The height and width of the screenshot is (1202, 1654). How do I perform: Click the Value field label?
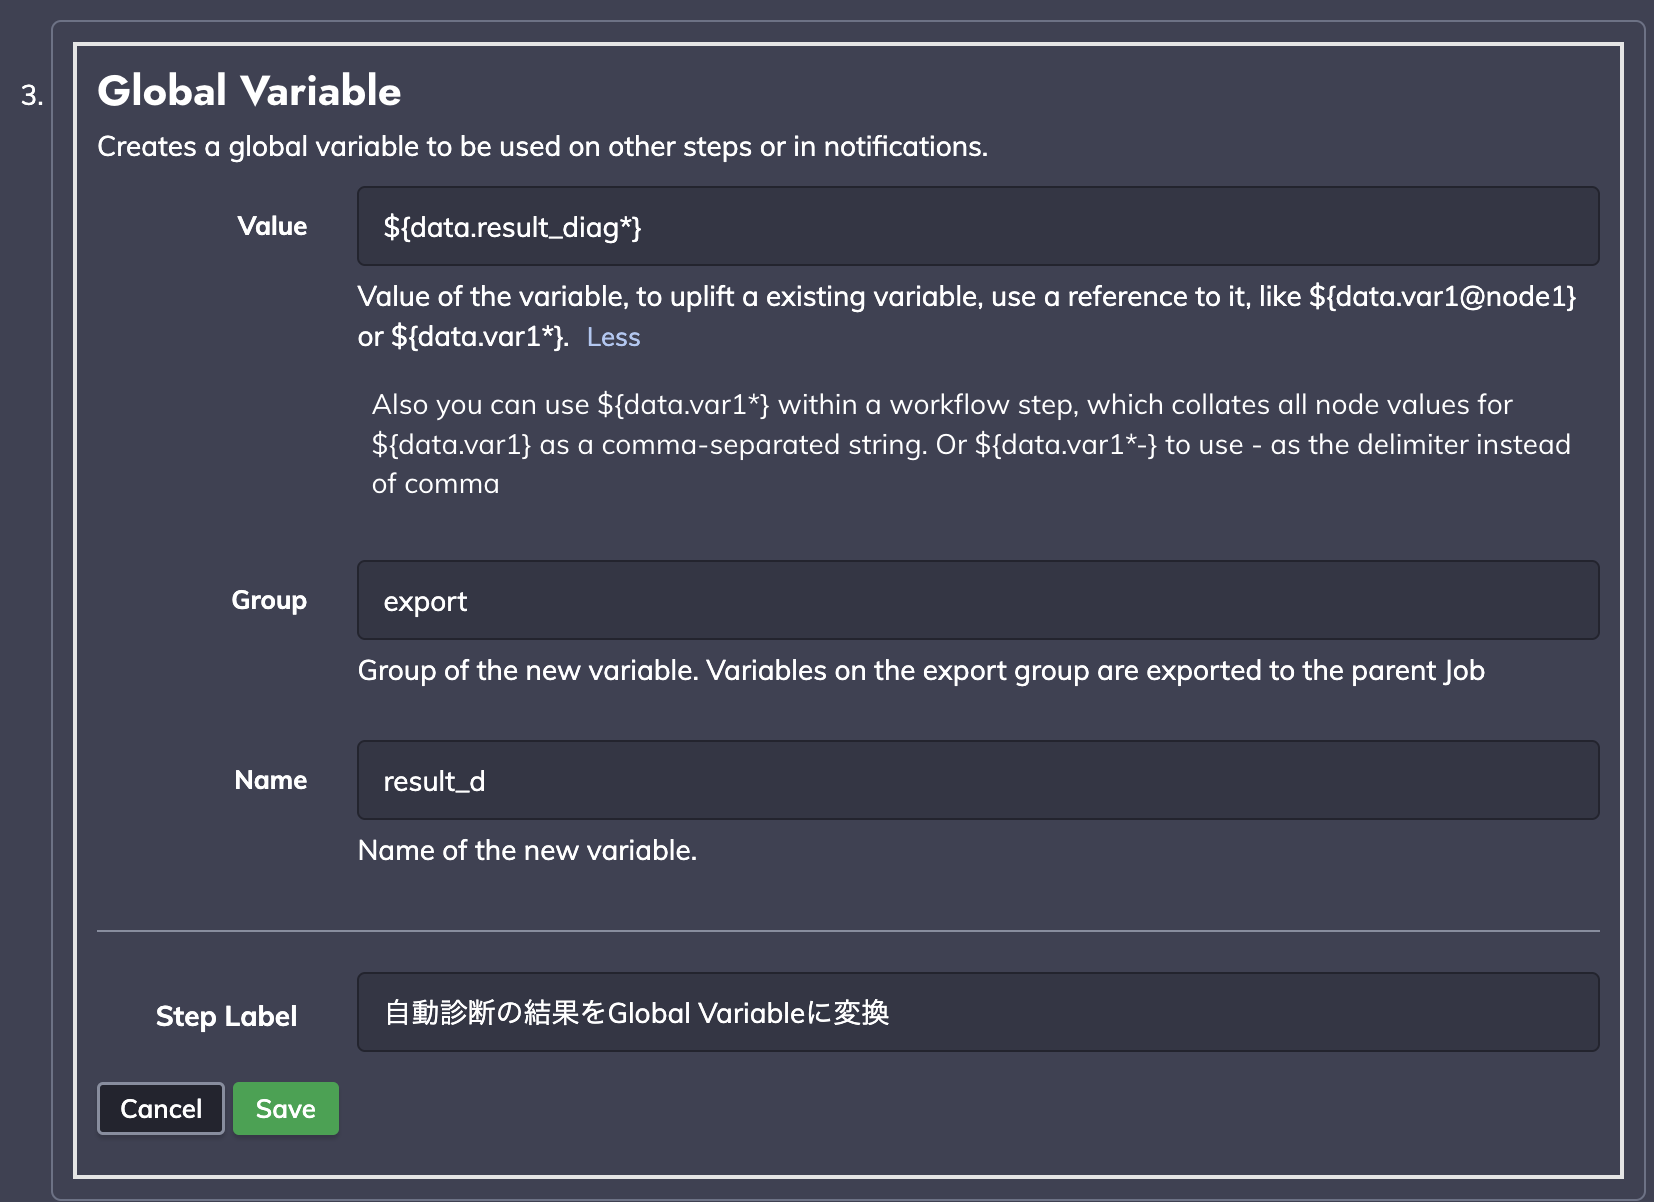click(x=272, y=226)
